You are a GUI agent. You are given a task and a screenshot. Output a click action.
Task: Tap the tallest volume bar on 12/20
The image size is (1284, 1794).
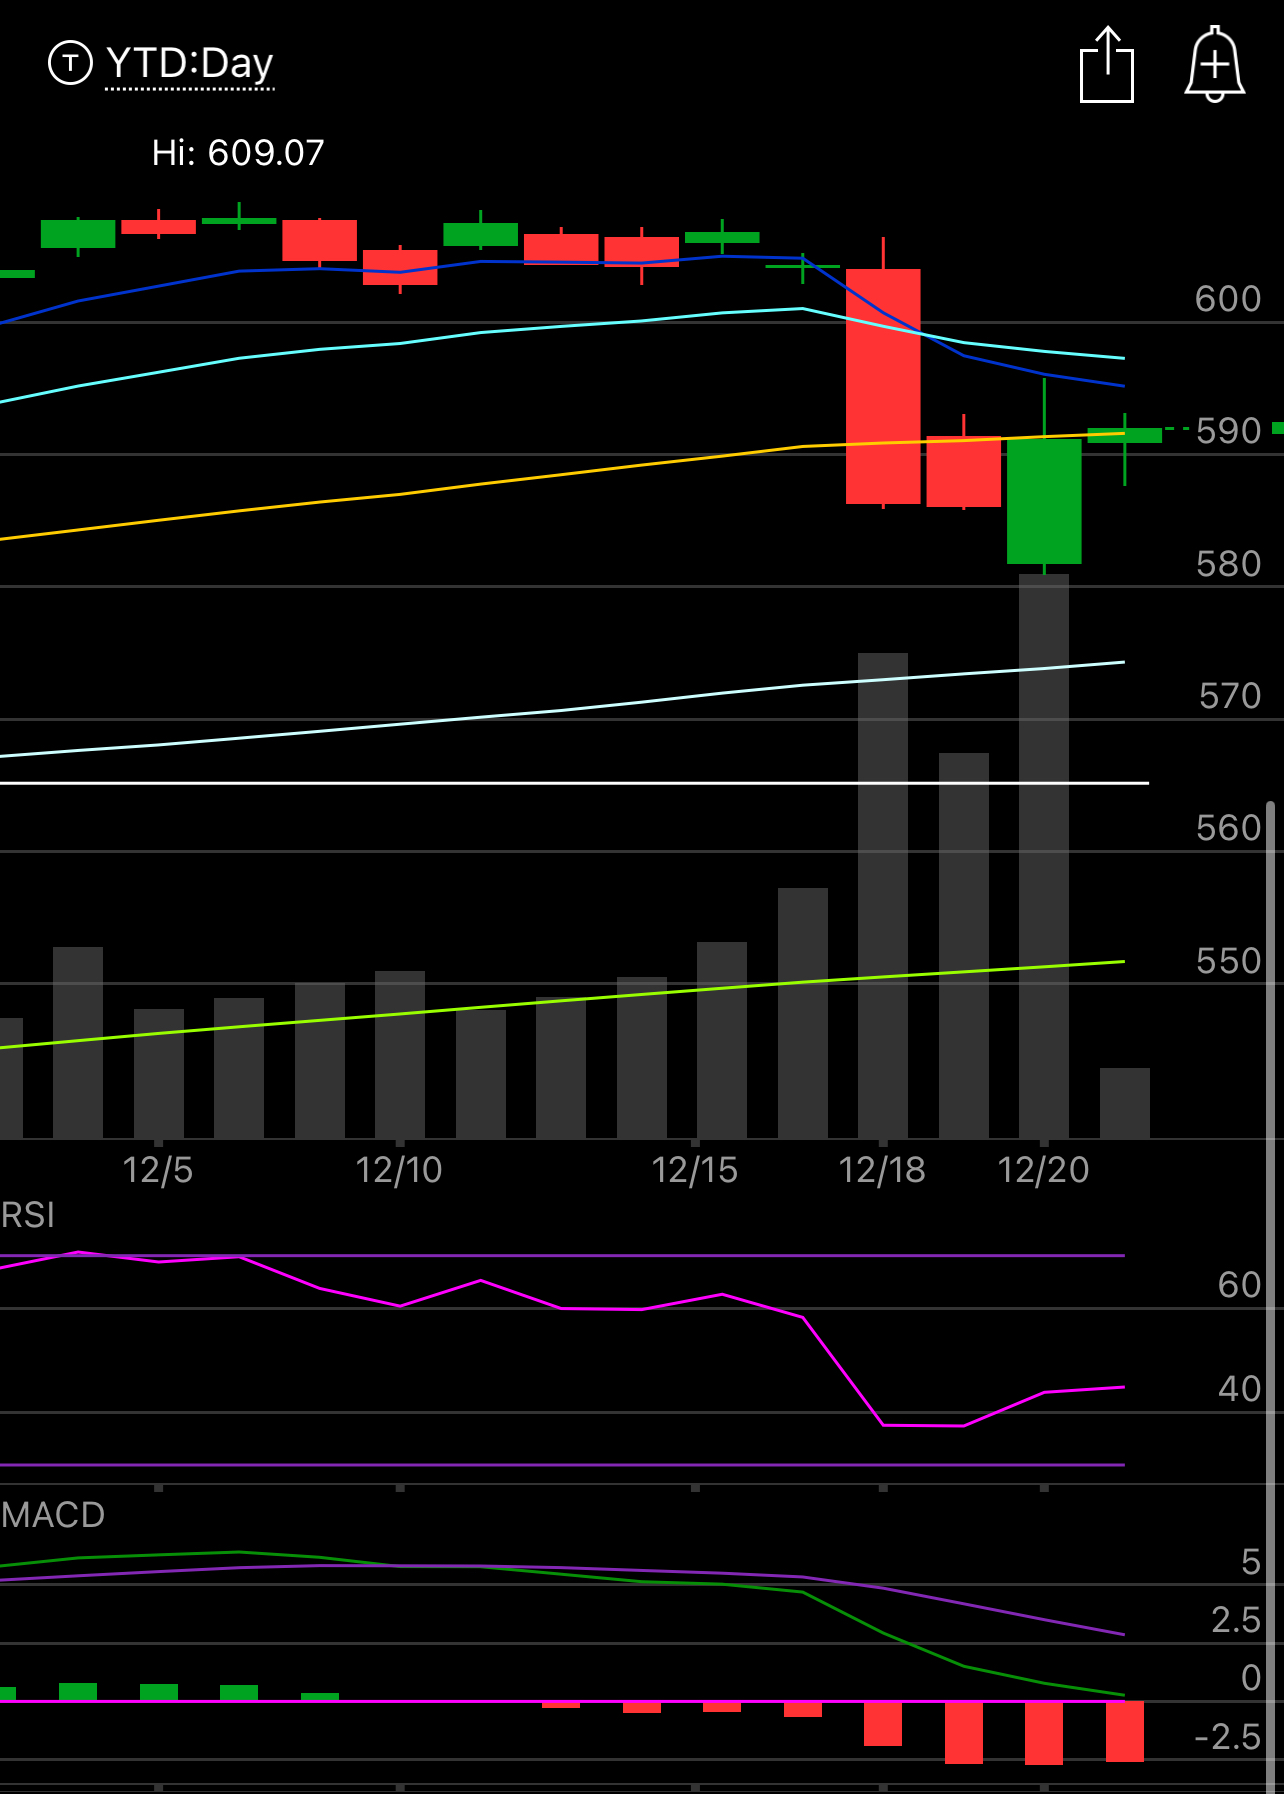1044,856
